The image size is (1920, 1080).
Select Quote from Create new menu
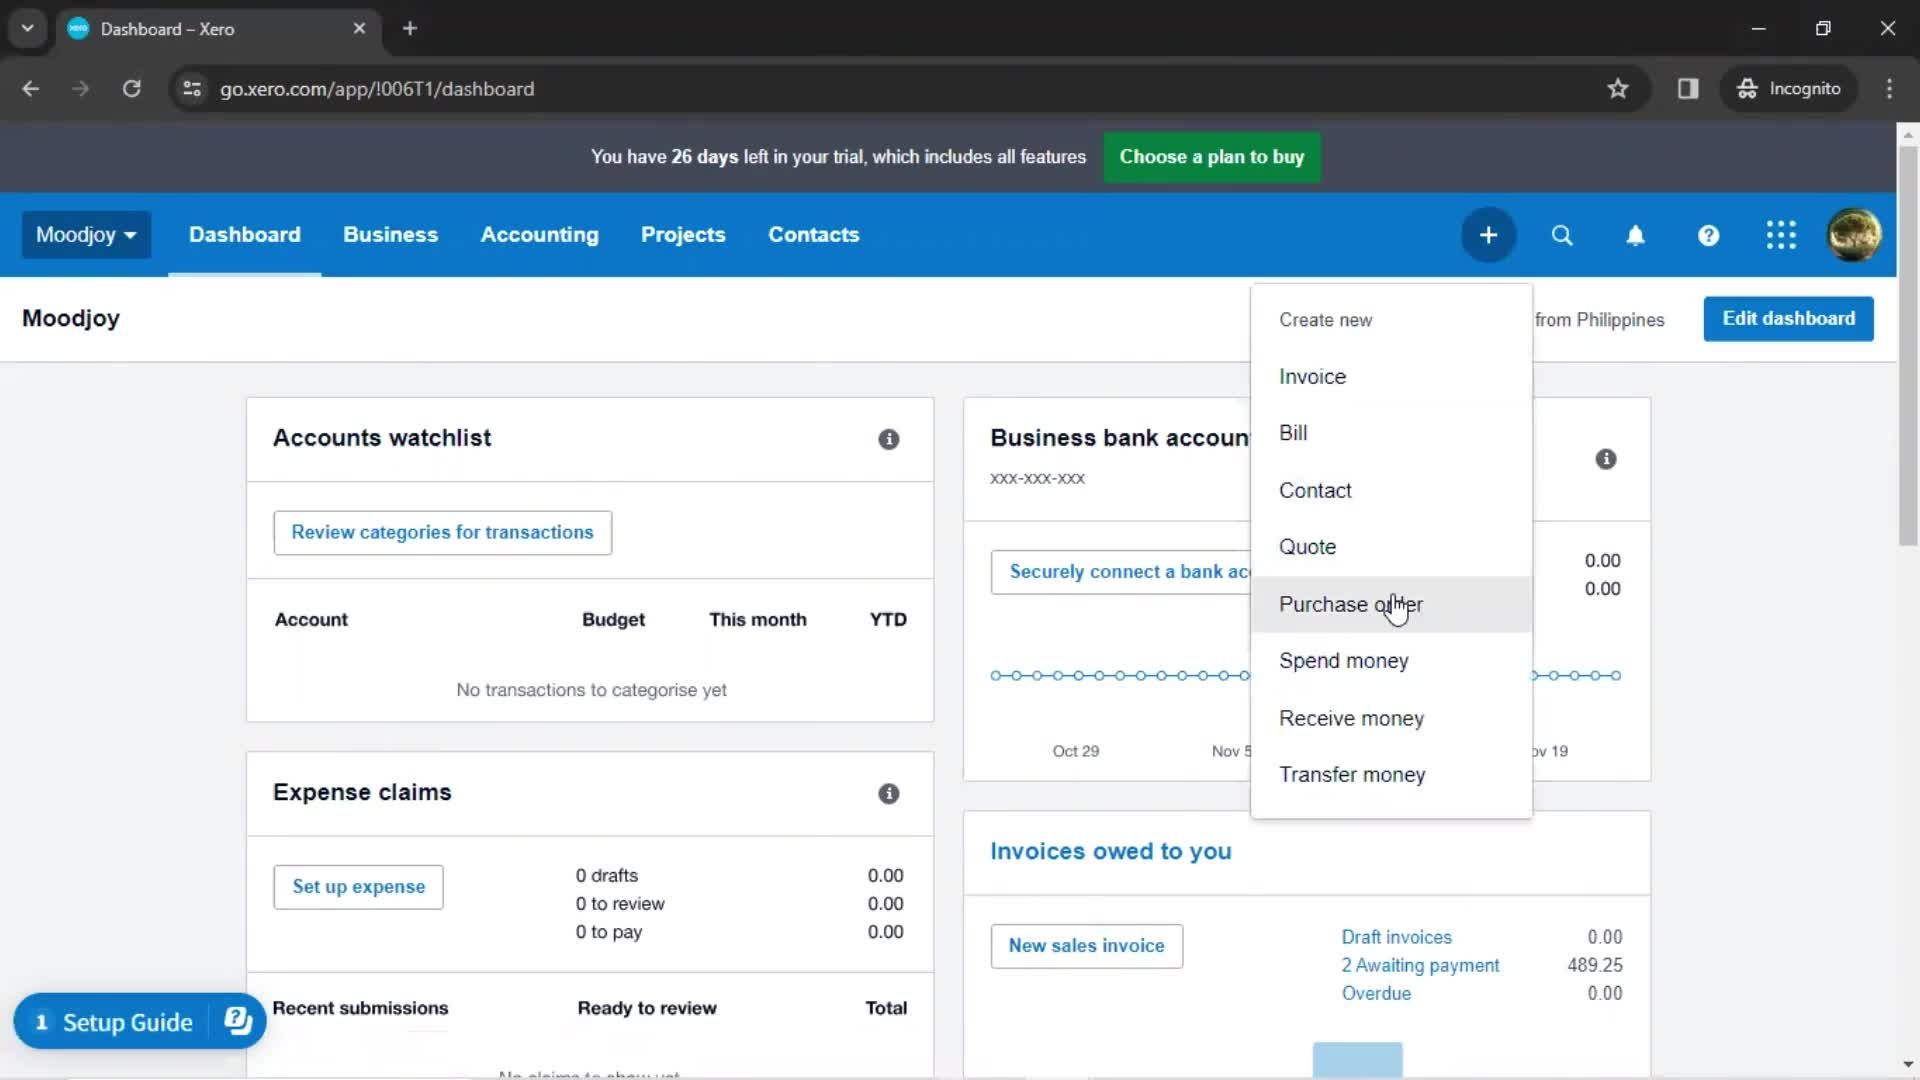pyautogui.click(x=1391, y=547)
